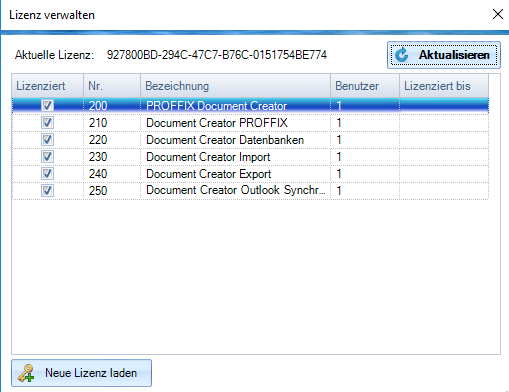Click the number 250 cell
Image resolution: width=509 pixels, height=392 pixels.
(112, 191)
